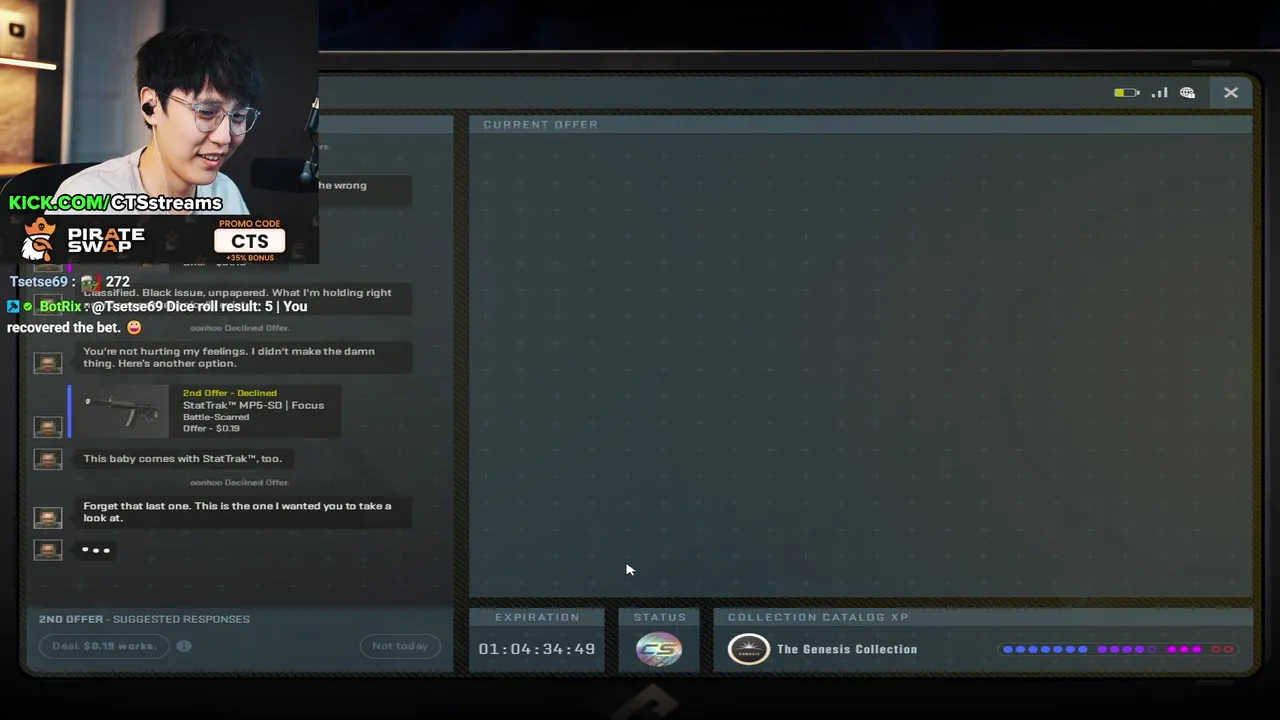
Task: Choose the 'Deal. $0.19 works.' response
Action: (105, 646)
